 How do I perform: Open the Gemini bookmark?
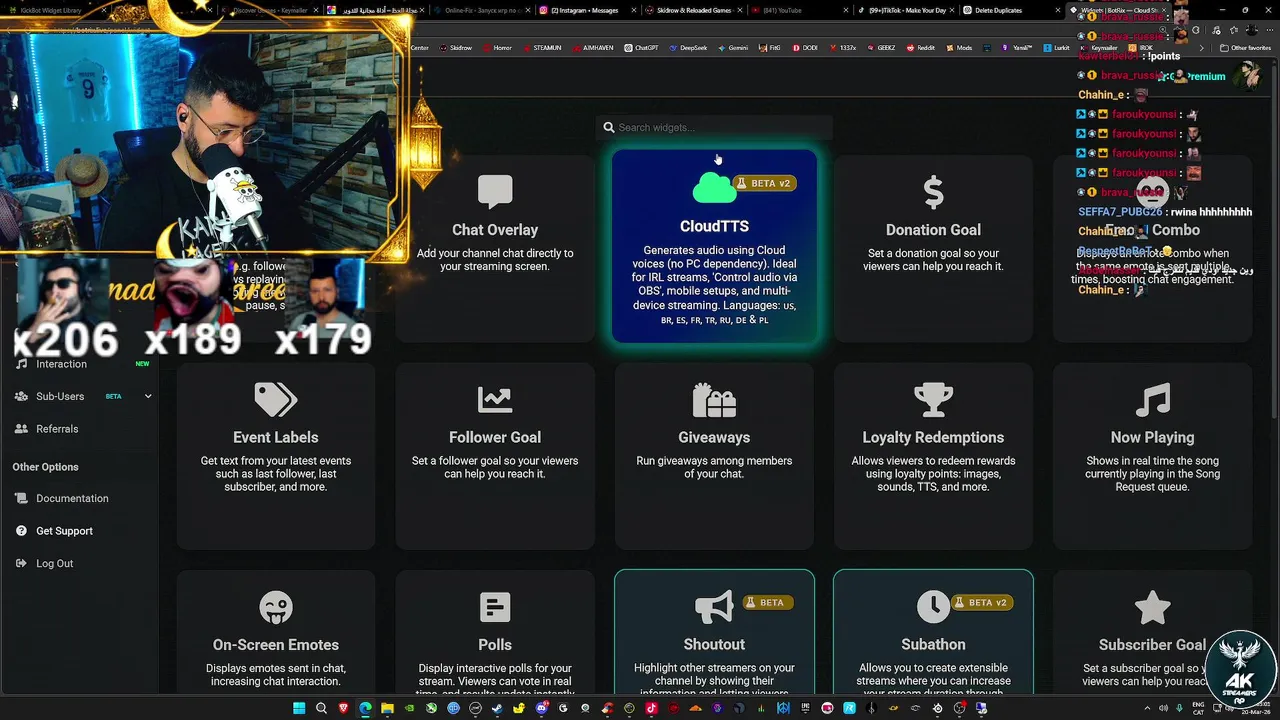[x=733, y=48]
